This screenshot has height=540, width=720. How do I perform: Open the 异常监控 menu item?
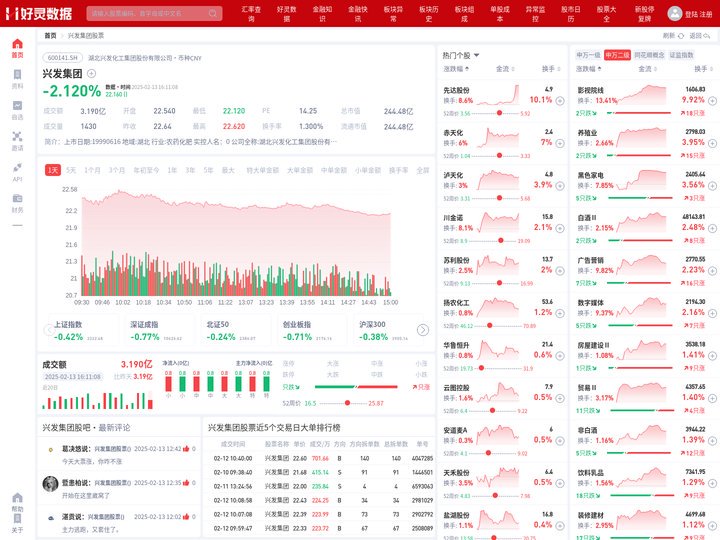pos(535,14)
